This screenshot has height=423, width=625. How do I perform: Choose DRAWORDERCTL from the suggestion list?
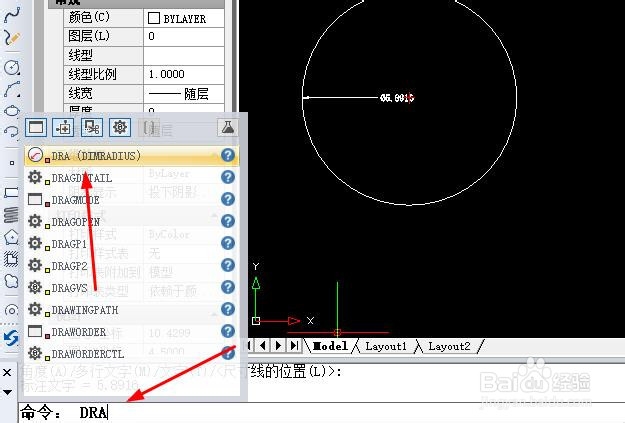click(x=132, y=353)
